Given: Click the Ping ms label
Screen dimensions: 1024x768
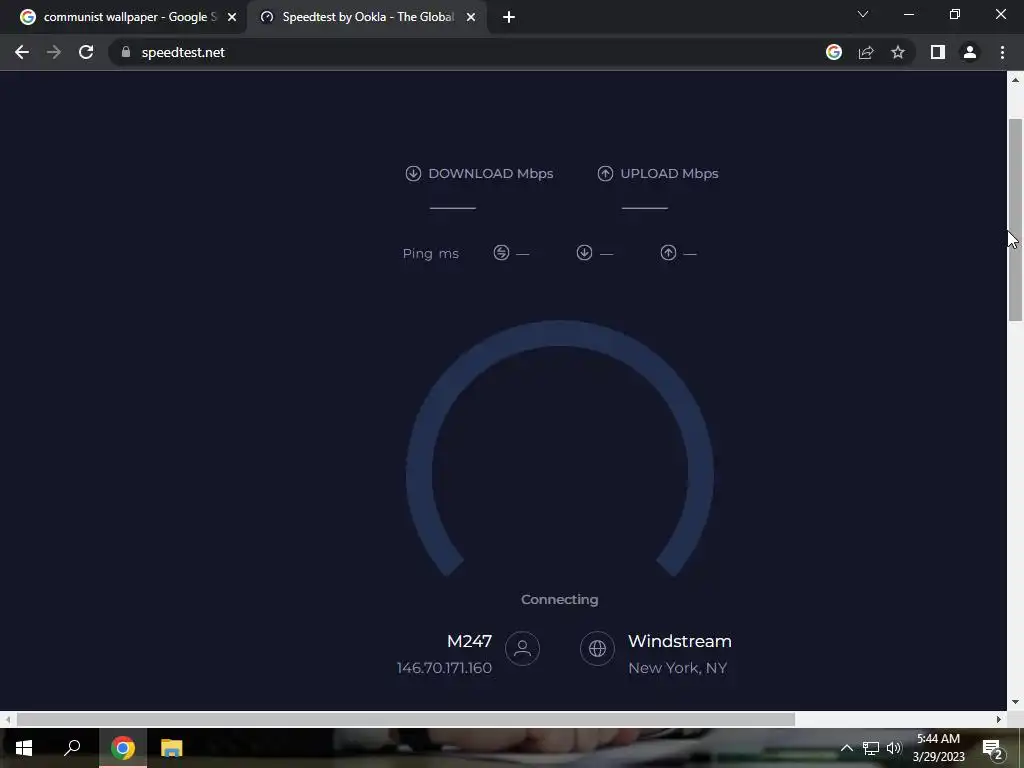Looking at the screenshot, I should pos(430,253).
